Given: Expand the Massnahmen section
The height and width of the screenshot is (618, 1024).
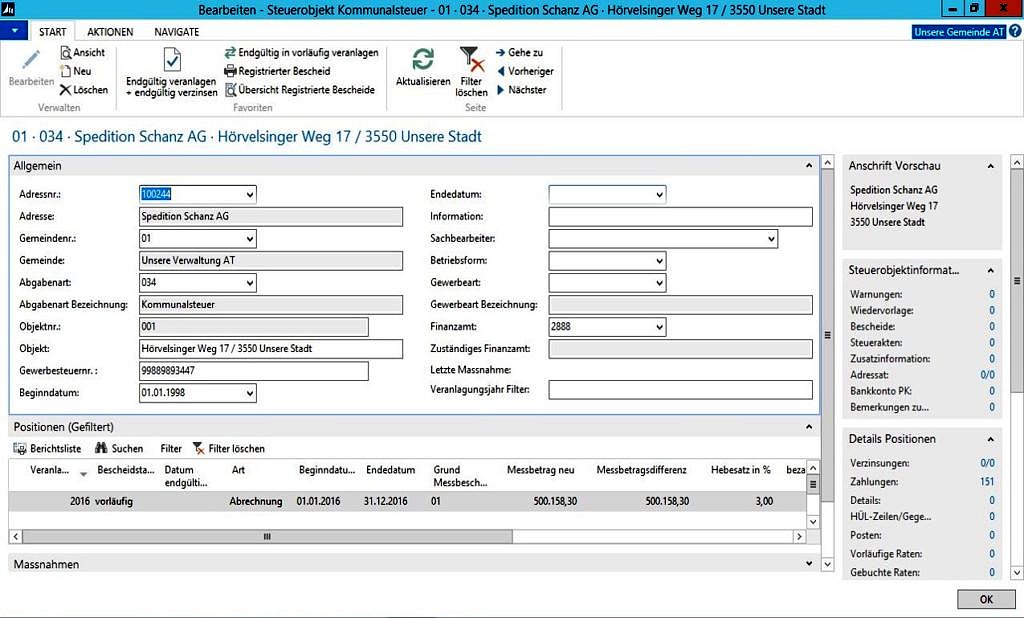Looking at the screenshot, I should [x=808, y=564].
